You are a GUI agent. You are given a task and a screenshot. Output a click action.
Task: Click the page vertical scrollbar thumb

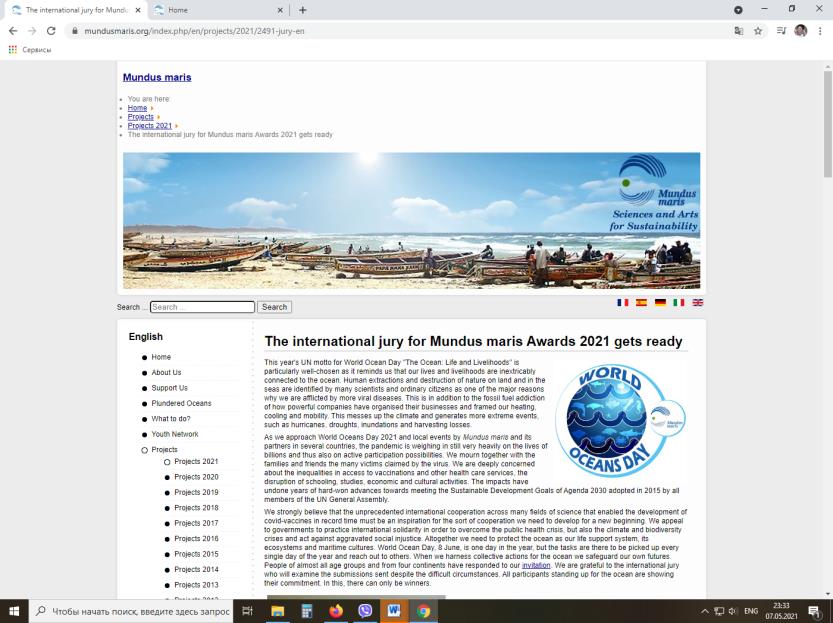828,123
